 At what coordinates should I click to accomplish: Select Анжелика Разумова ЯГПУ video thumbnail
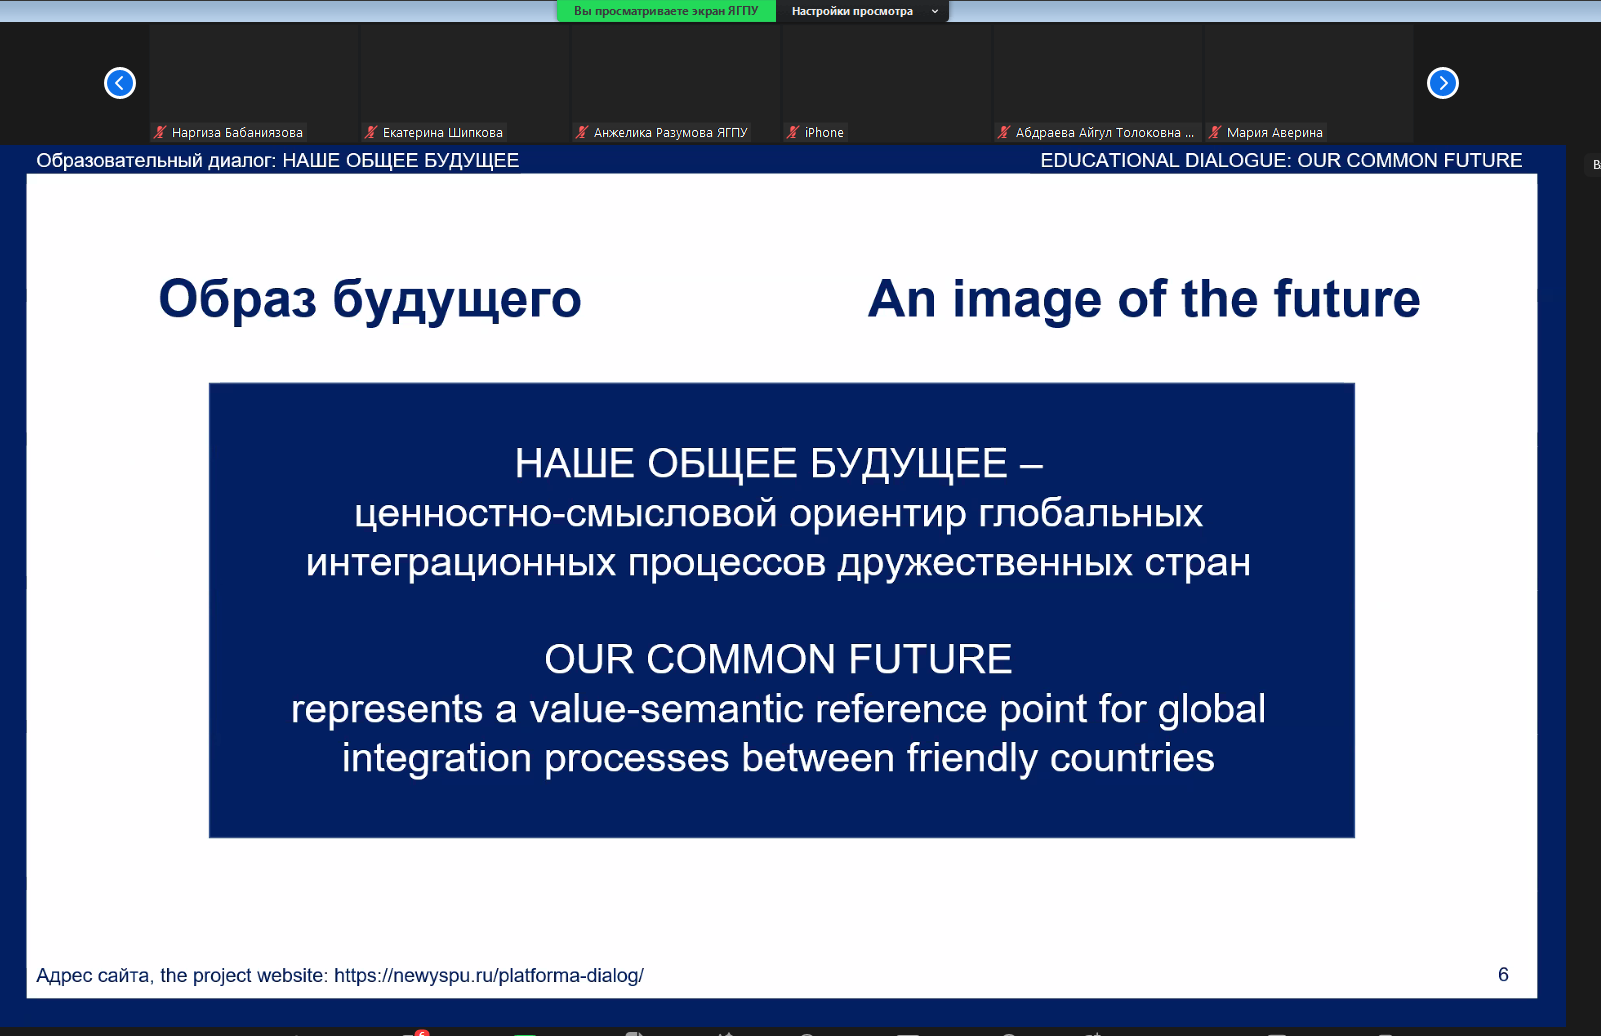[676, 84]
